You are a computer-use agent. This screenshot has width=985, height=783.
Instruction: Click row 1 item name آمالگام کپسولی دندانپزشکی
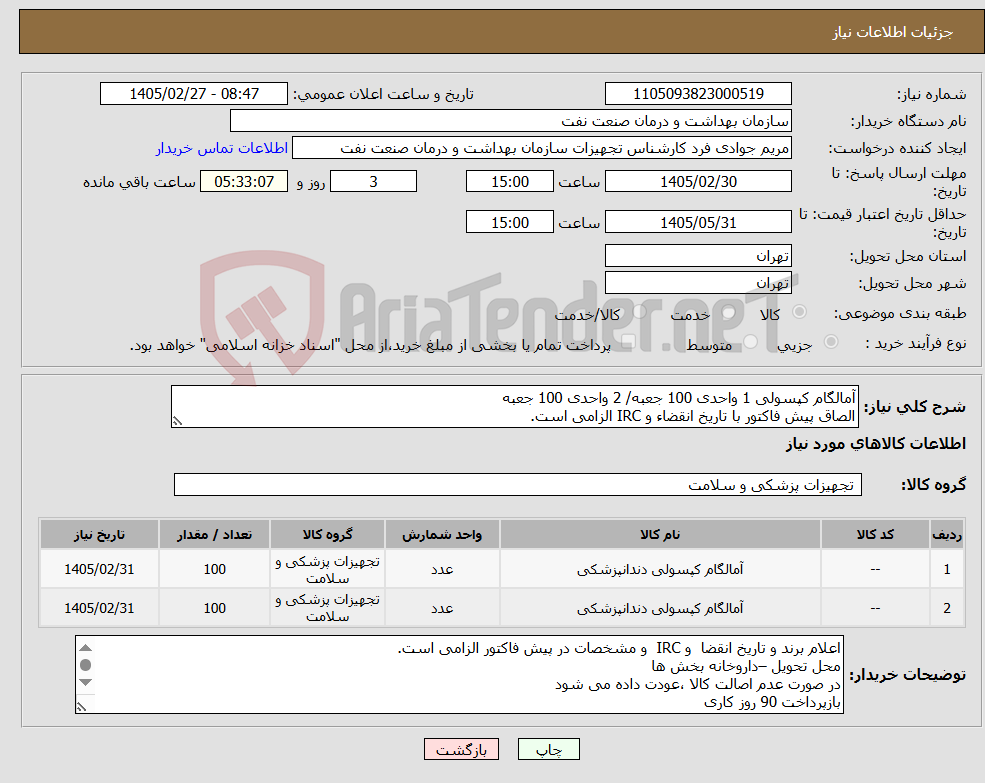click(x=660, y=569)
